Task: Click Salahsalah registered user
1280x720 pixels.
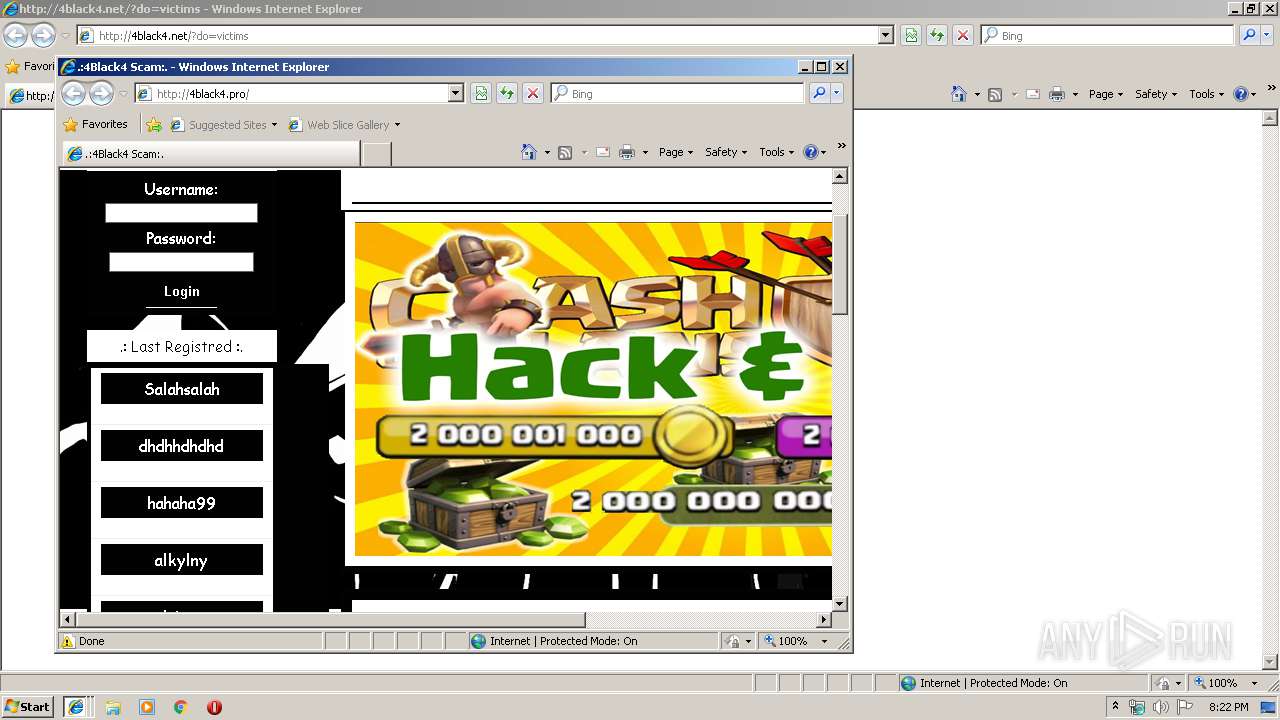Action: 182,389
